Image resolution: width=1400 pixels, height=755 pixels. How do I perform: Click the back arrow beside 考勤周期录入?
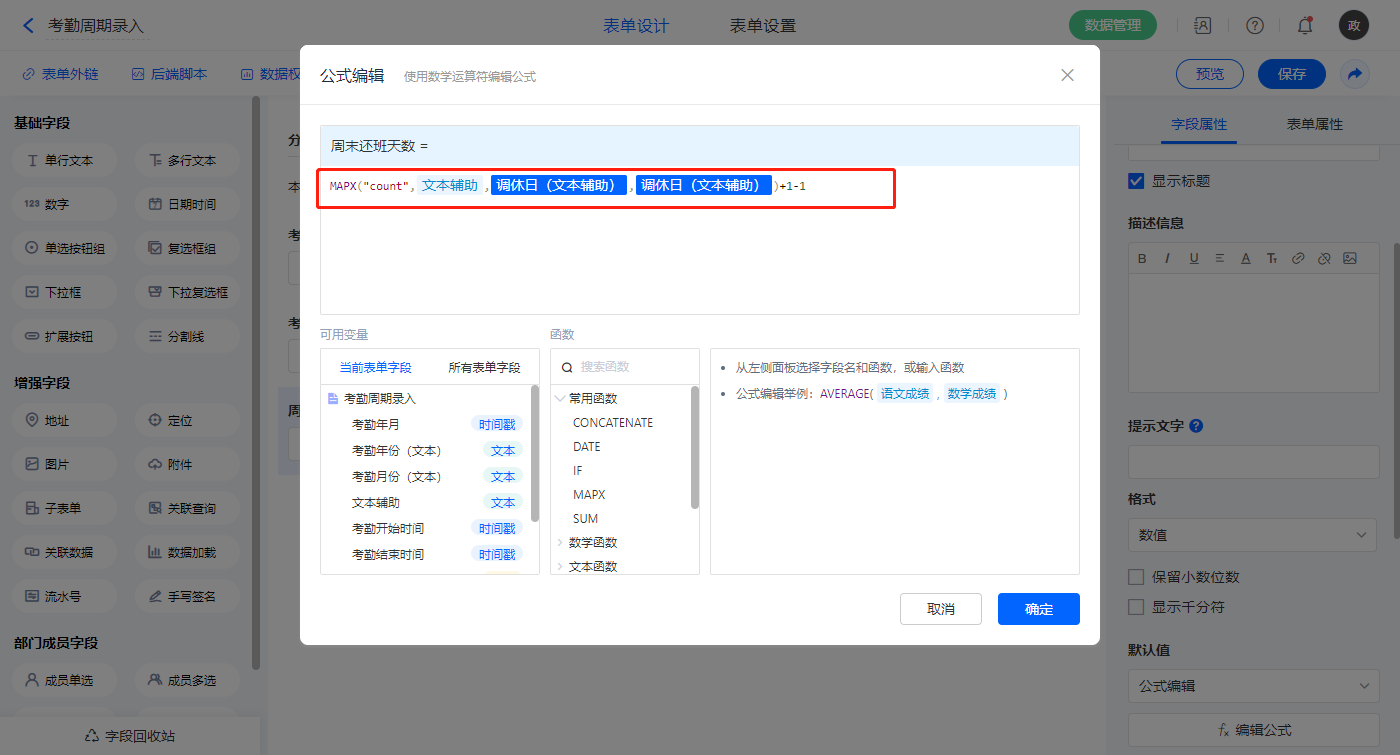28,26
